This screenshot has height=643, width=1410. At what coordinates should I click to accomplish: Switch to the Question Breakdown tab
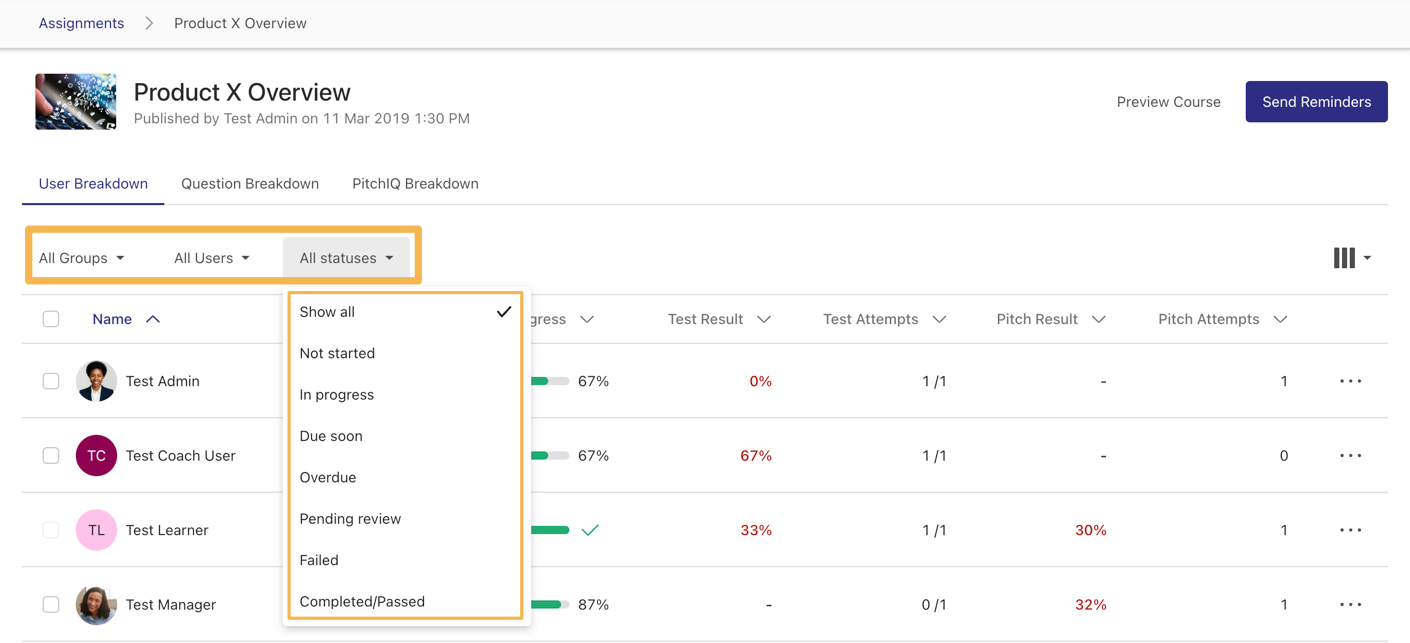click(250, 184)
